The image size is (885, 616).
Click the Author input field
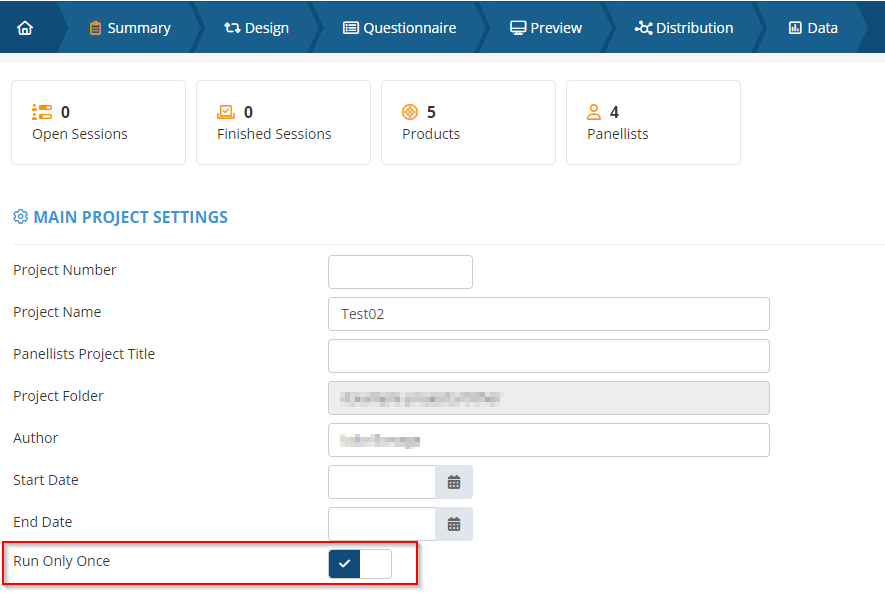548,440
